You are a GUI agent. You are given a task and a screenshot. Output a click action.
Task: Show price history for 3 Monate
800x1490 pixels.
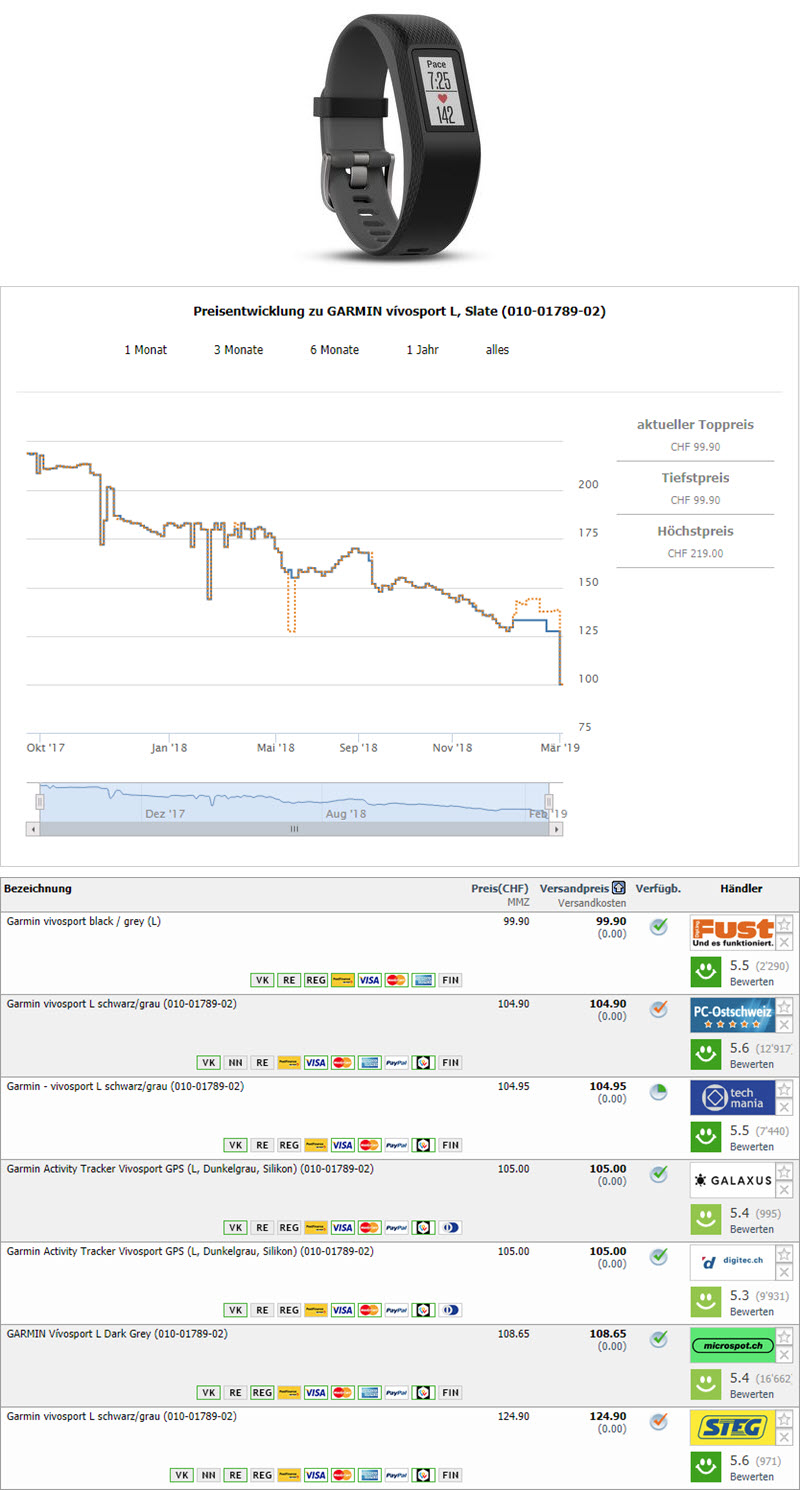(238, 350)
